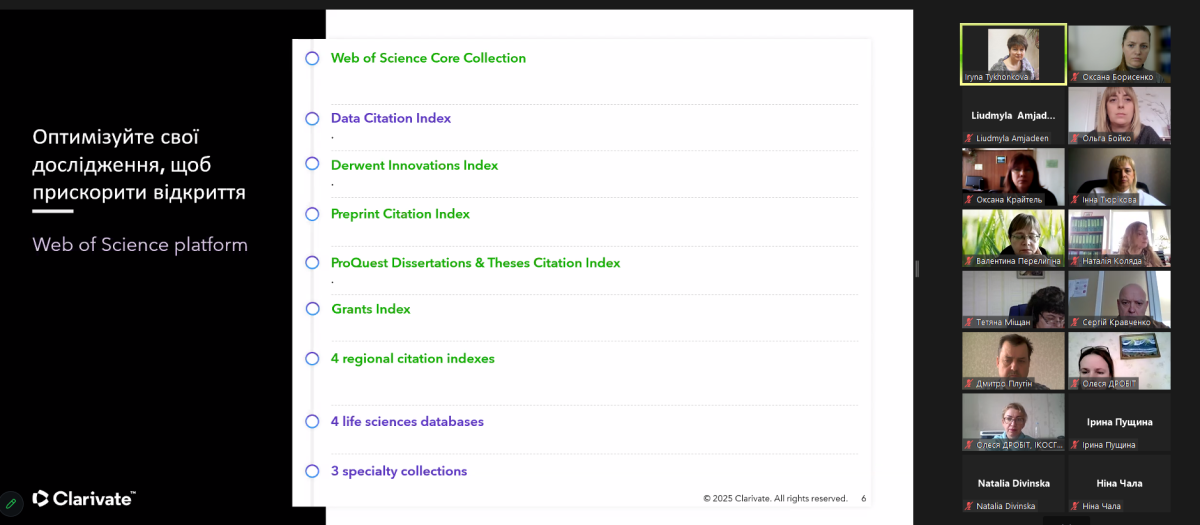Click muted mic icon for Natalia Divinska
Image resolution: width=1200 pixels, height=525 pixels.
click(x=969, y=506)
